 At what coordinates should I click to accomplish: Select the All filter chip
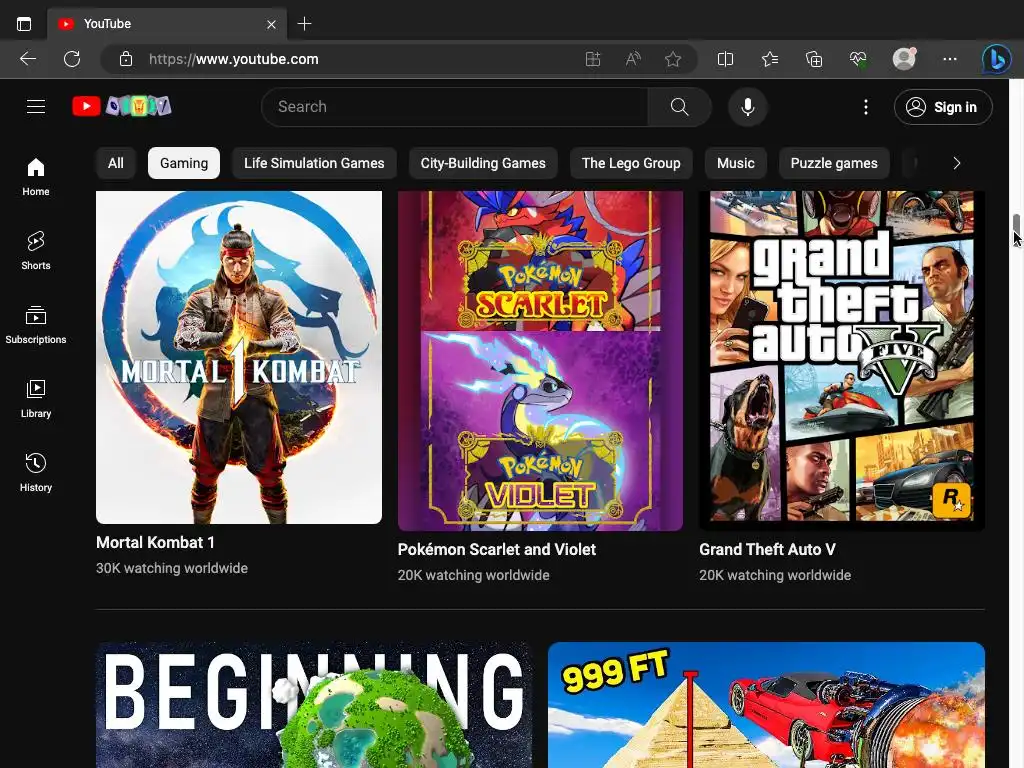point(116,163)
